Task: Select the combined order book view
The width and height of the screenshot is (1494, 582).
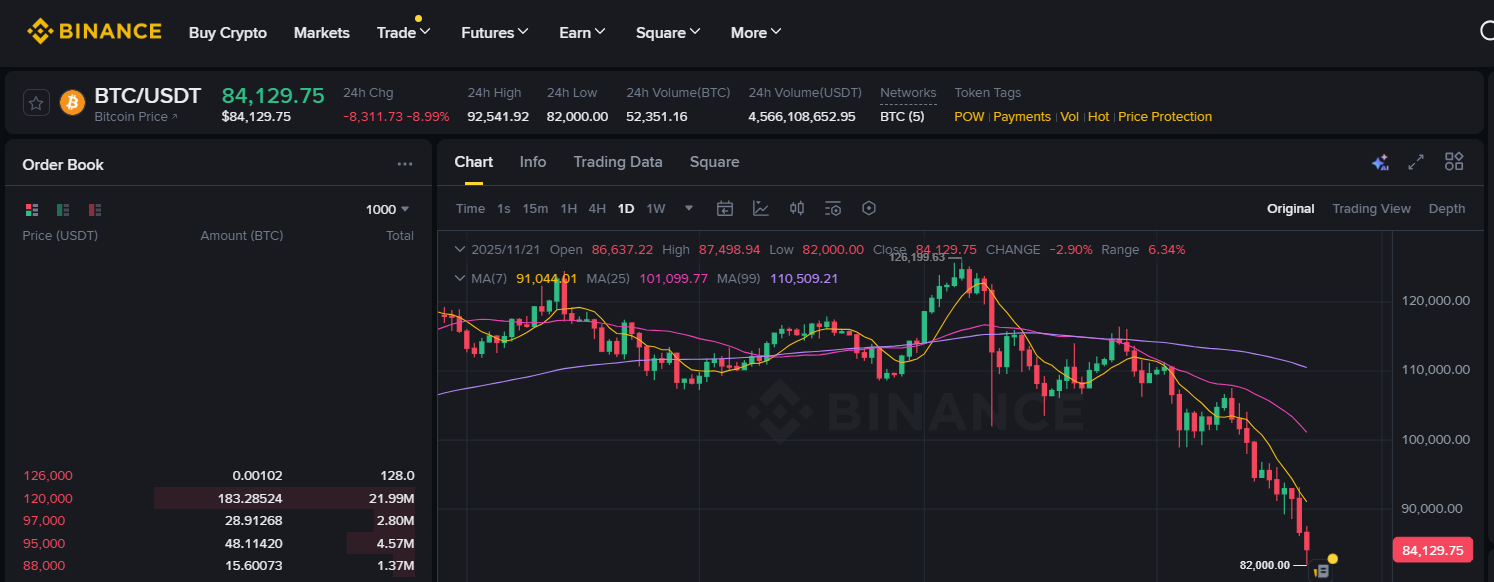Action: [31, 209]
